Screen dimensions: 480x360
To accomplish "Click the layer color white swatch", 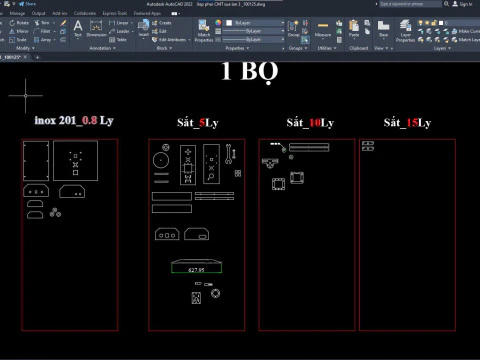I will [x=441, y=23].
